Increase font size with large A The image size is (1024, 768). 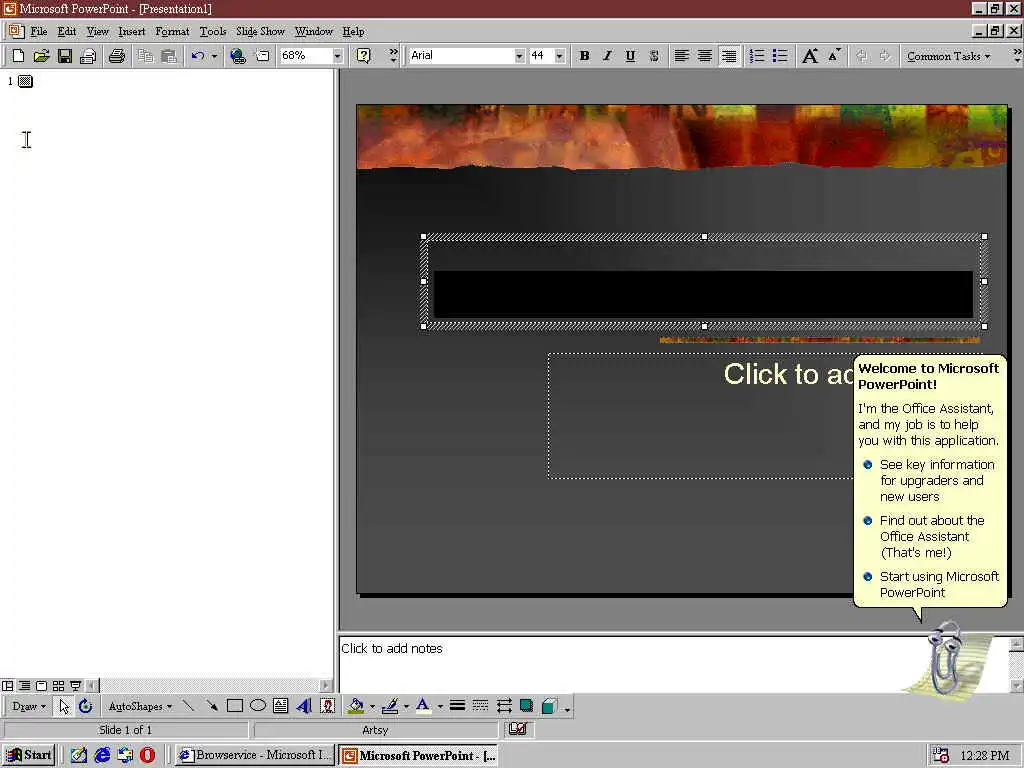point(810,56)
